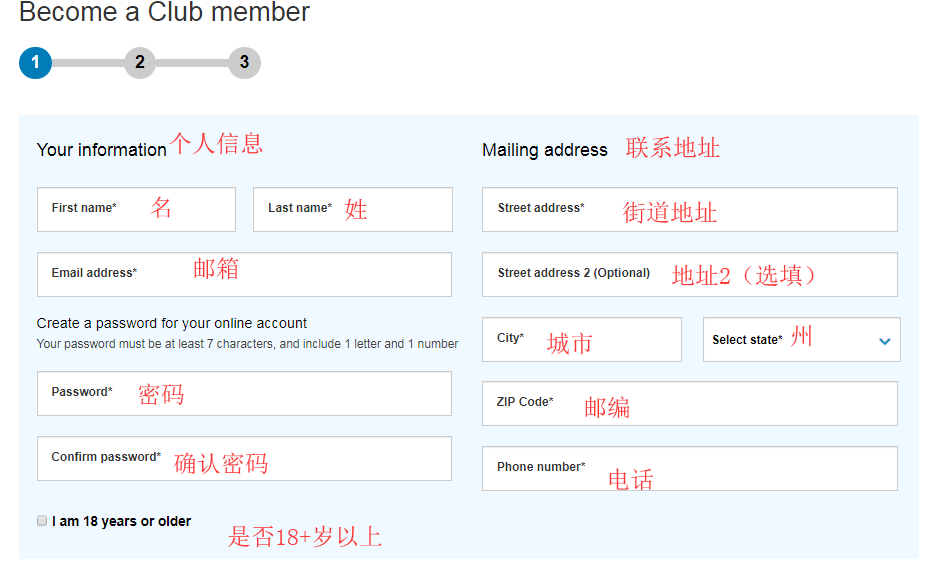The width and height of the screenshot is (945, 563).
Task: Open the Select state dropdown arrow
Action: point(884,341)
